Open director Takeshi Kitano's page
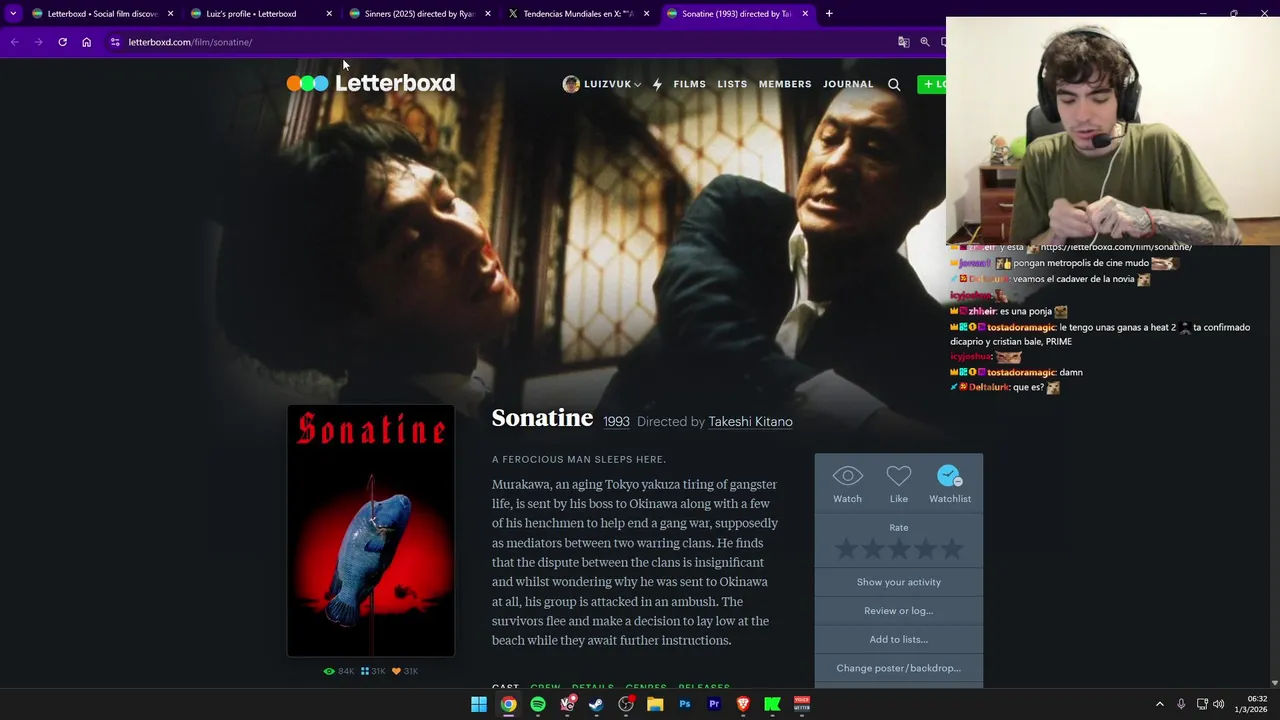The height and width of the screenshot is (720, 1280). pos(750,422)
